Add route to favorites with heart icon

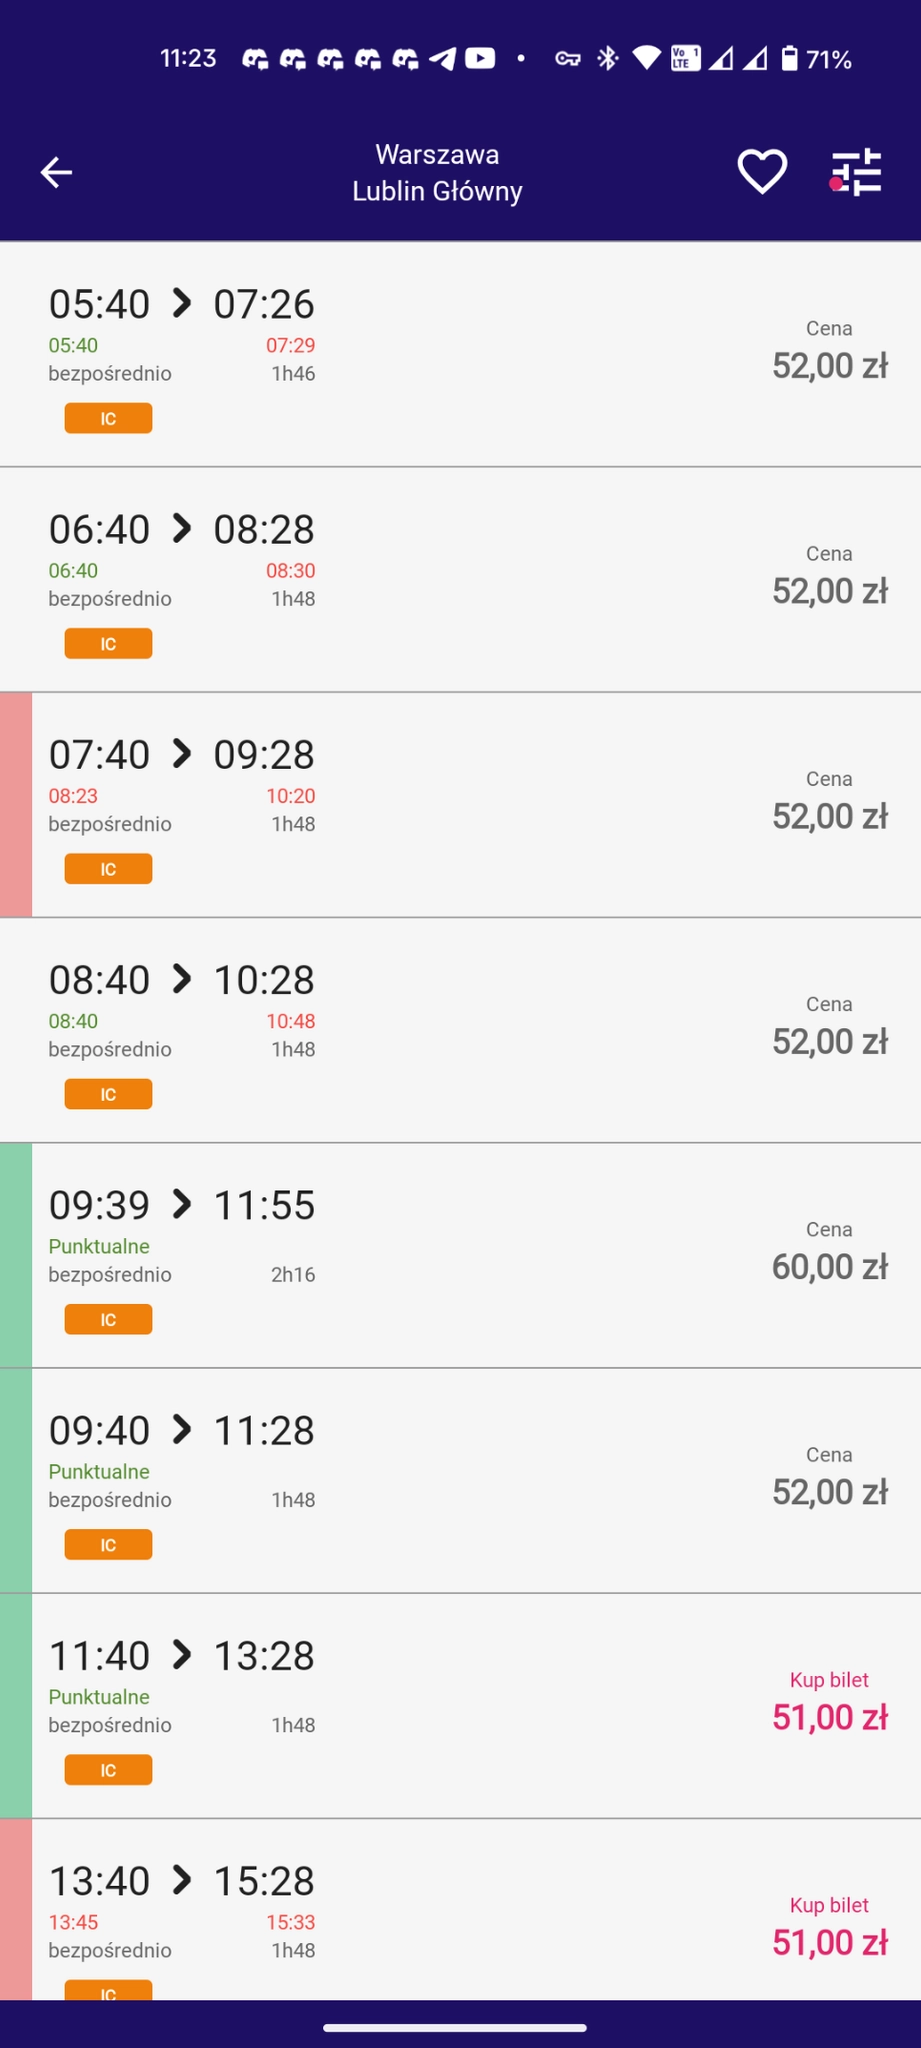(x=762, y=172)
